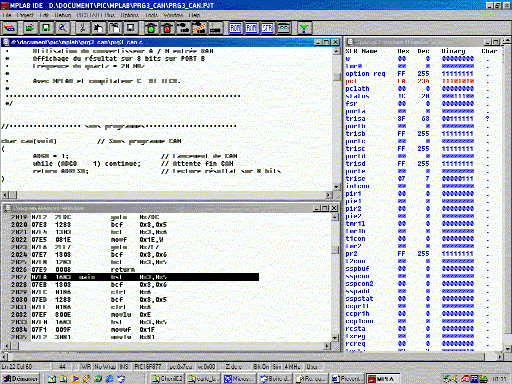512x384 pixels.
Task: Open the Help menu
Action: coord(194,15)
